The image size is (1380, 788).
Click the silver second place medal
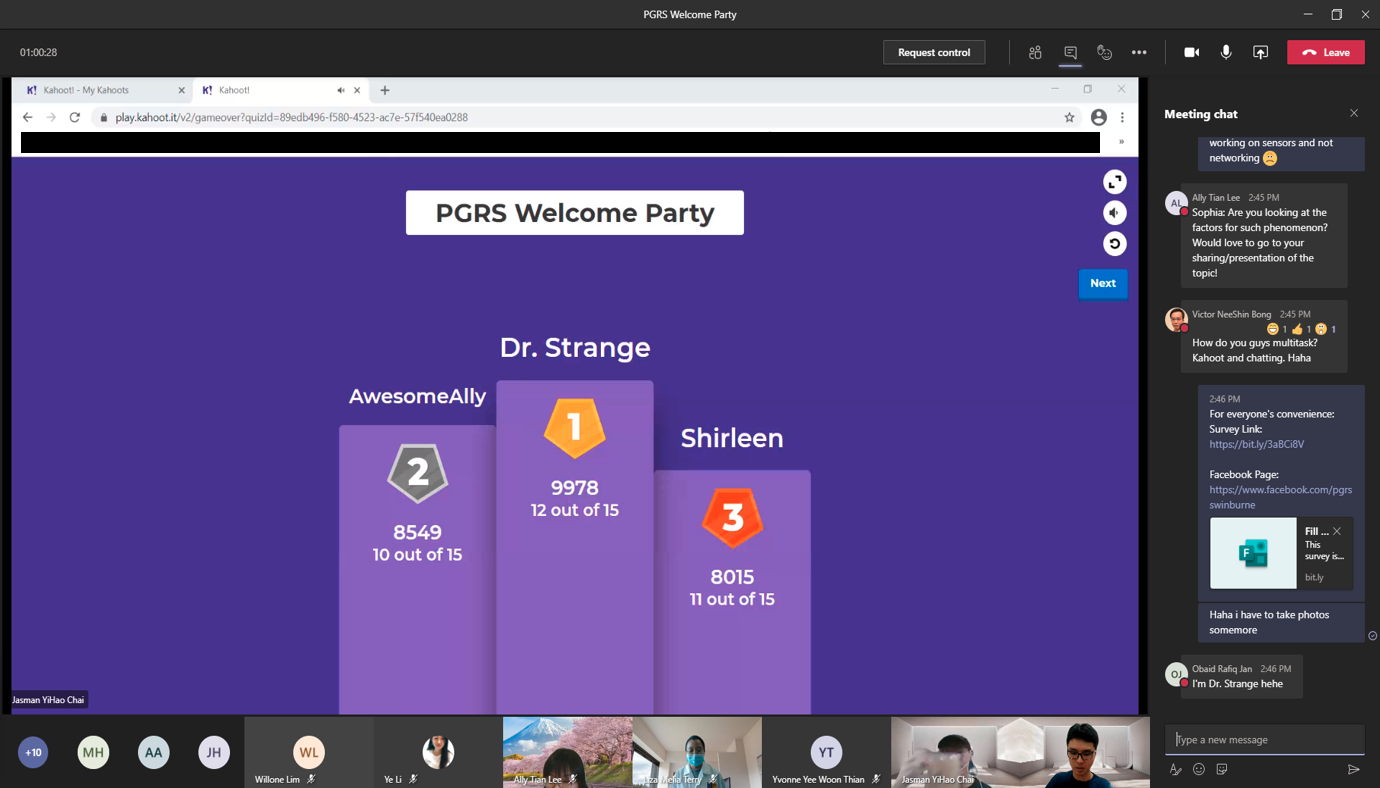coord(417,473)
